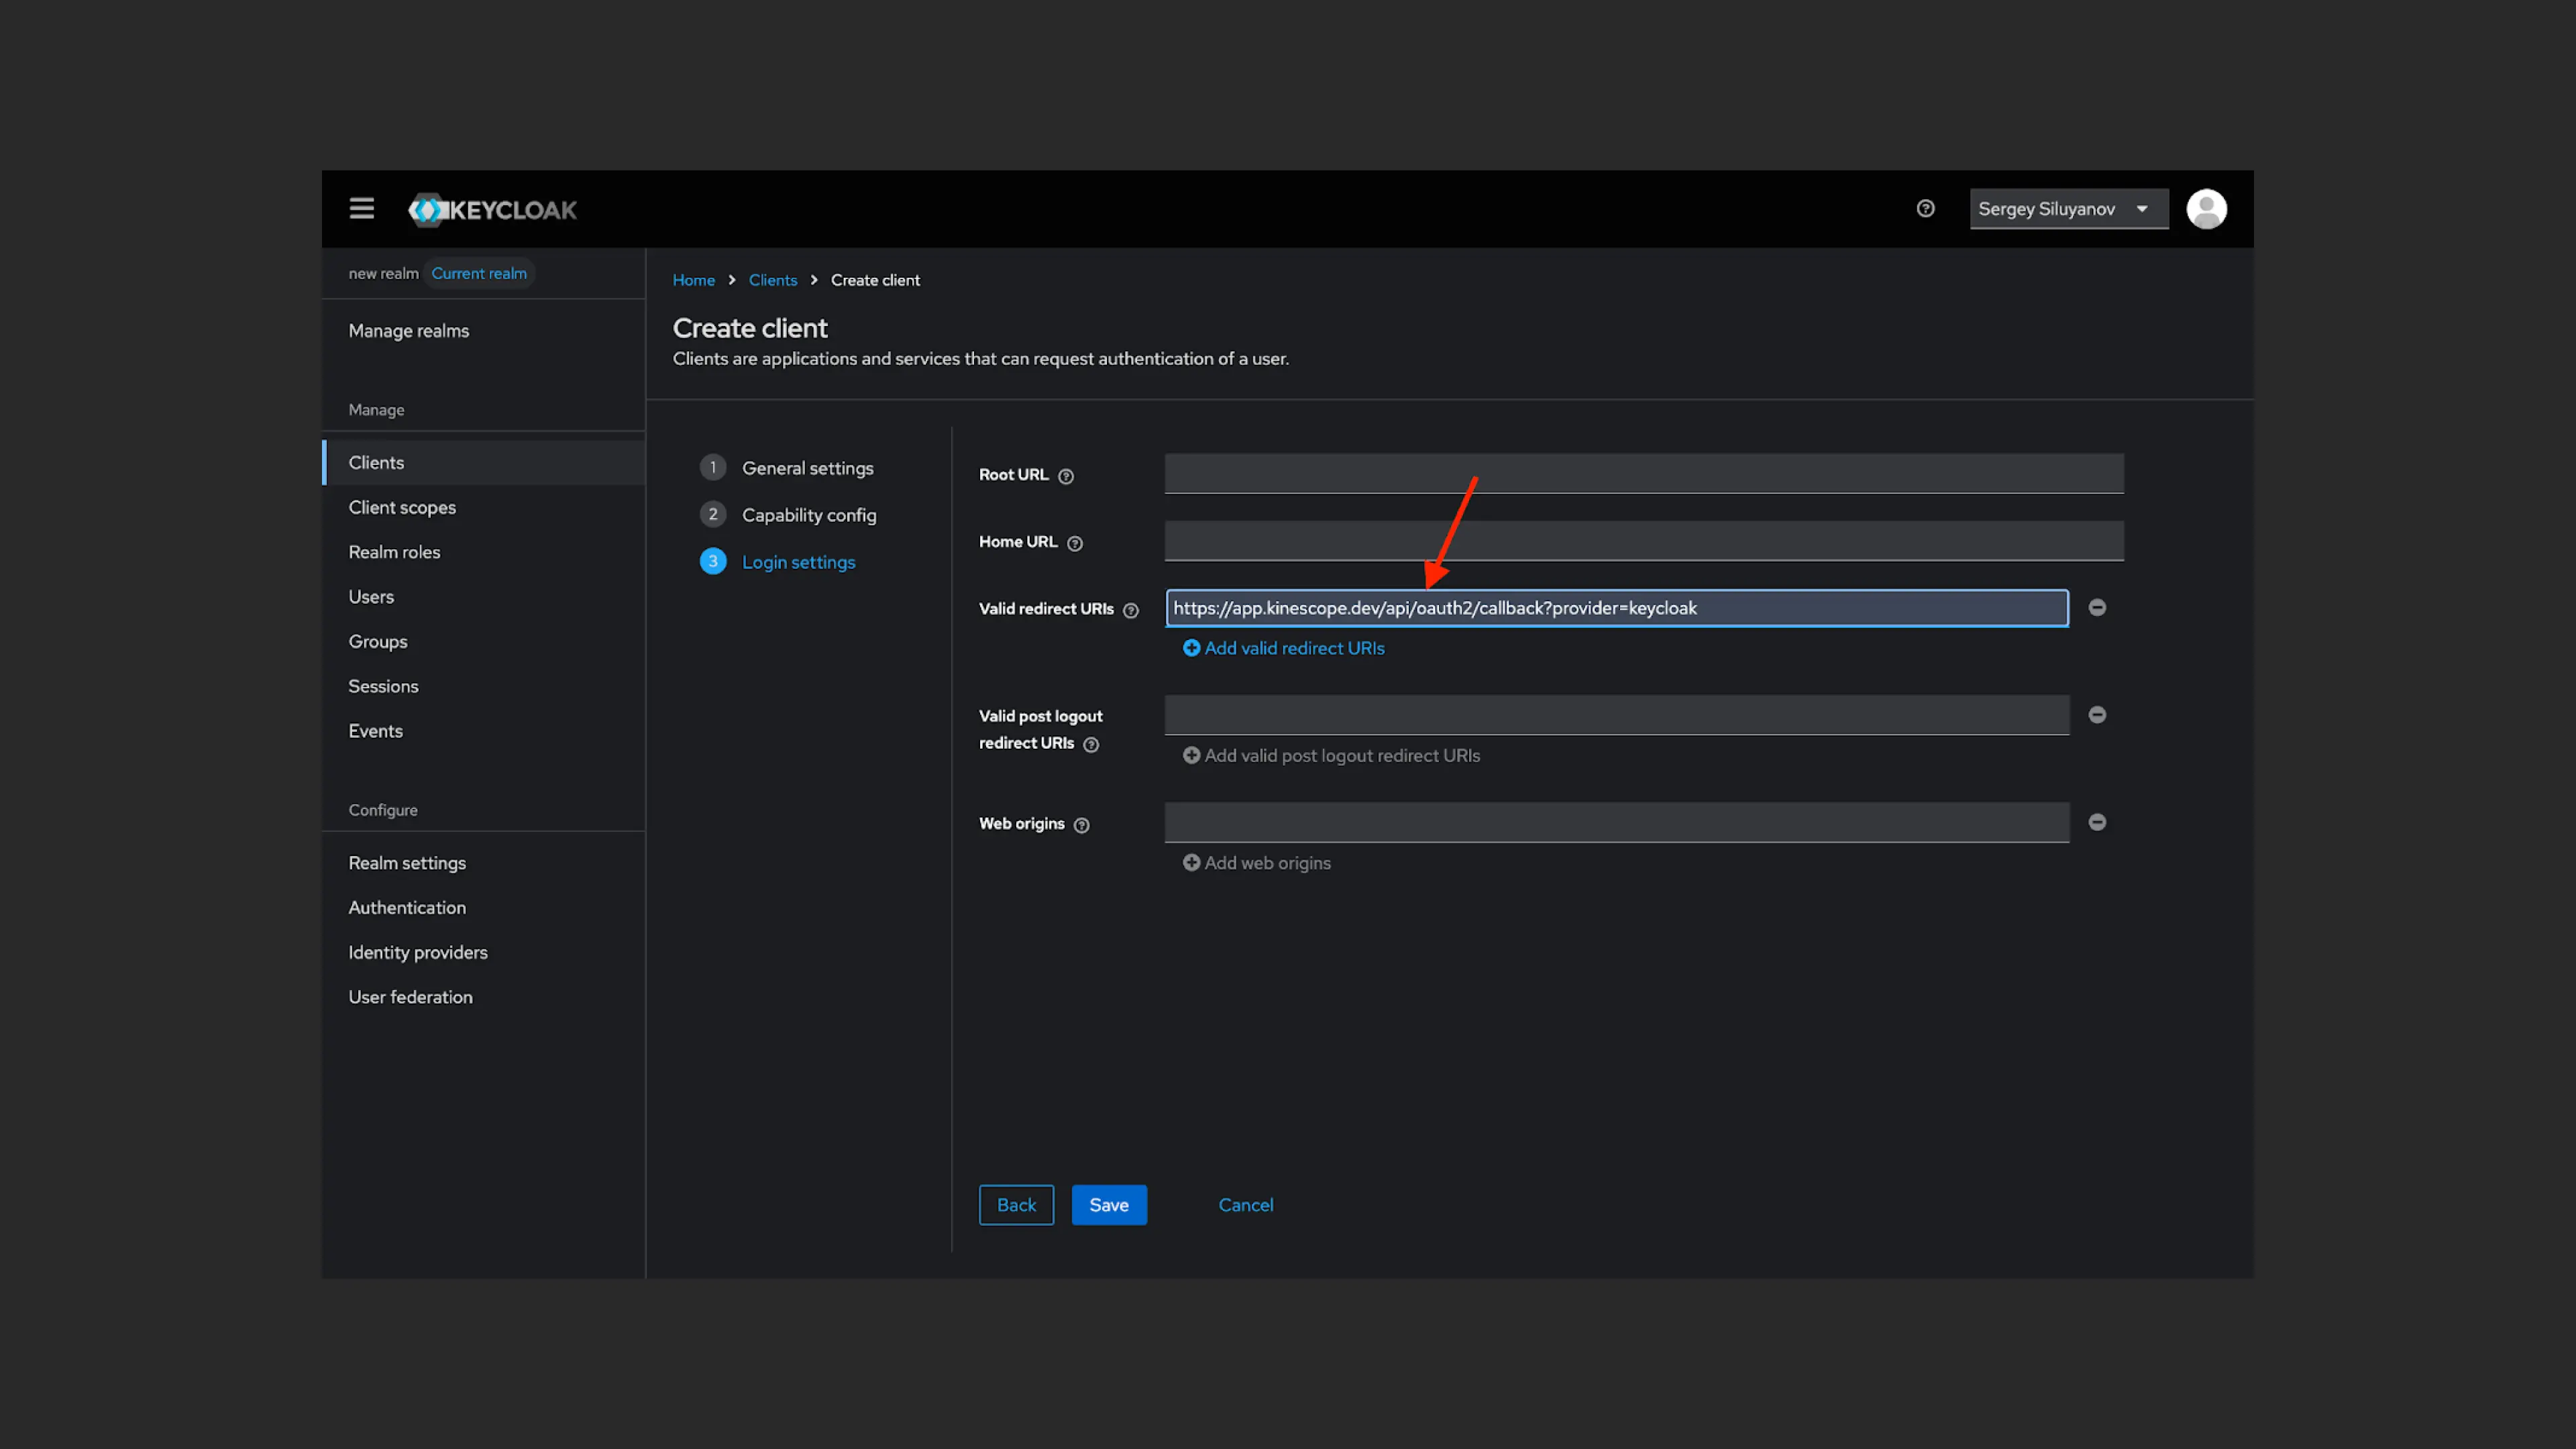2576x1449 pixels.
Task: Open the help icon in header
Action: [x=1925, y=208]
